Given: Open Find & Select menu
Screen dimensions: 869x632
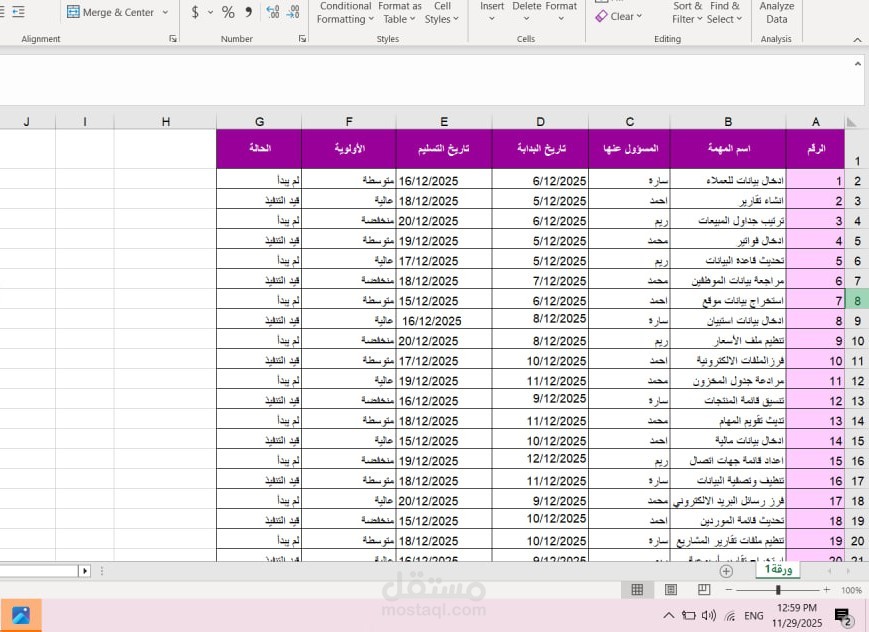Looking at the screenshot, I should [724, 13].
